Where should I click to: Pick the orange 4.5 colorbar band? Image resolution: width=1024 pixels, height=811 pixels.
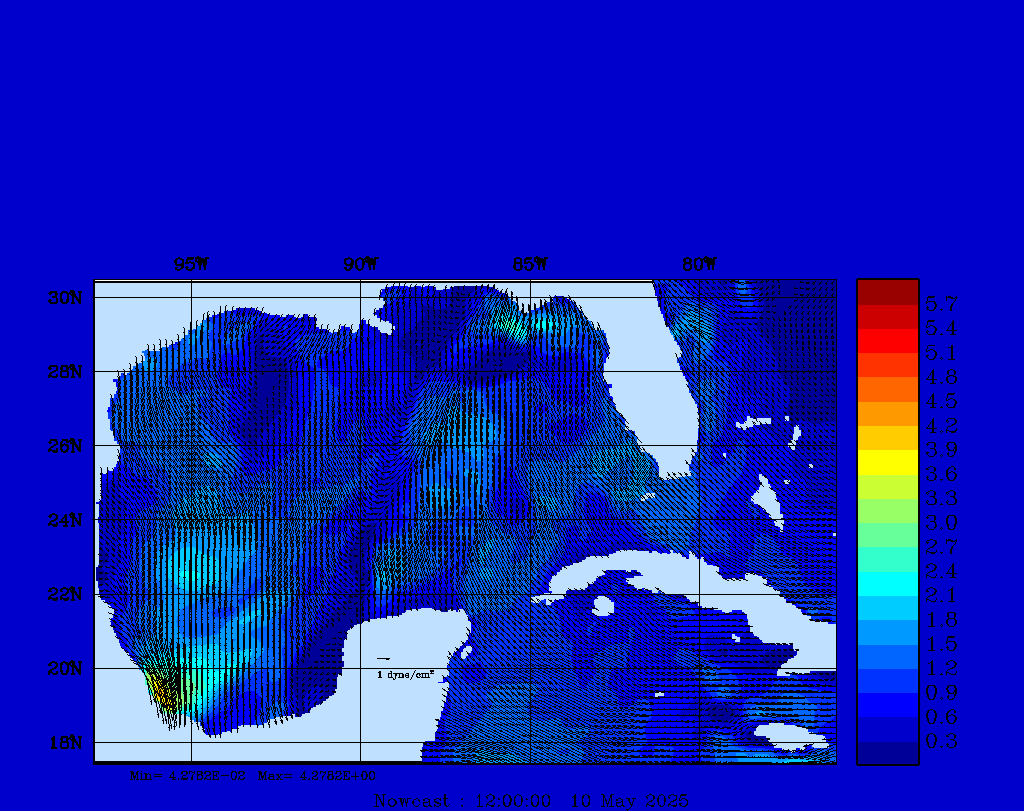click(887, 389)
